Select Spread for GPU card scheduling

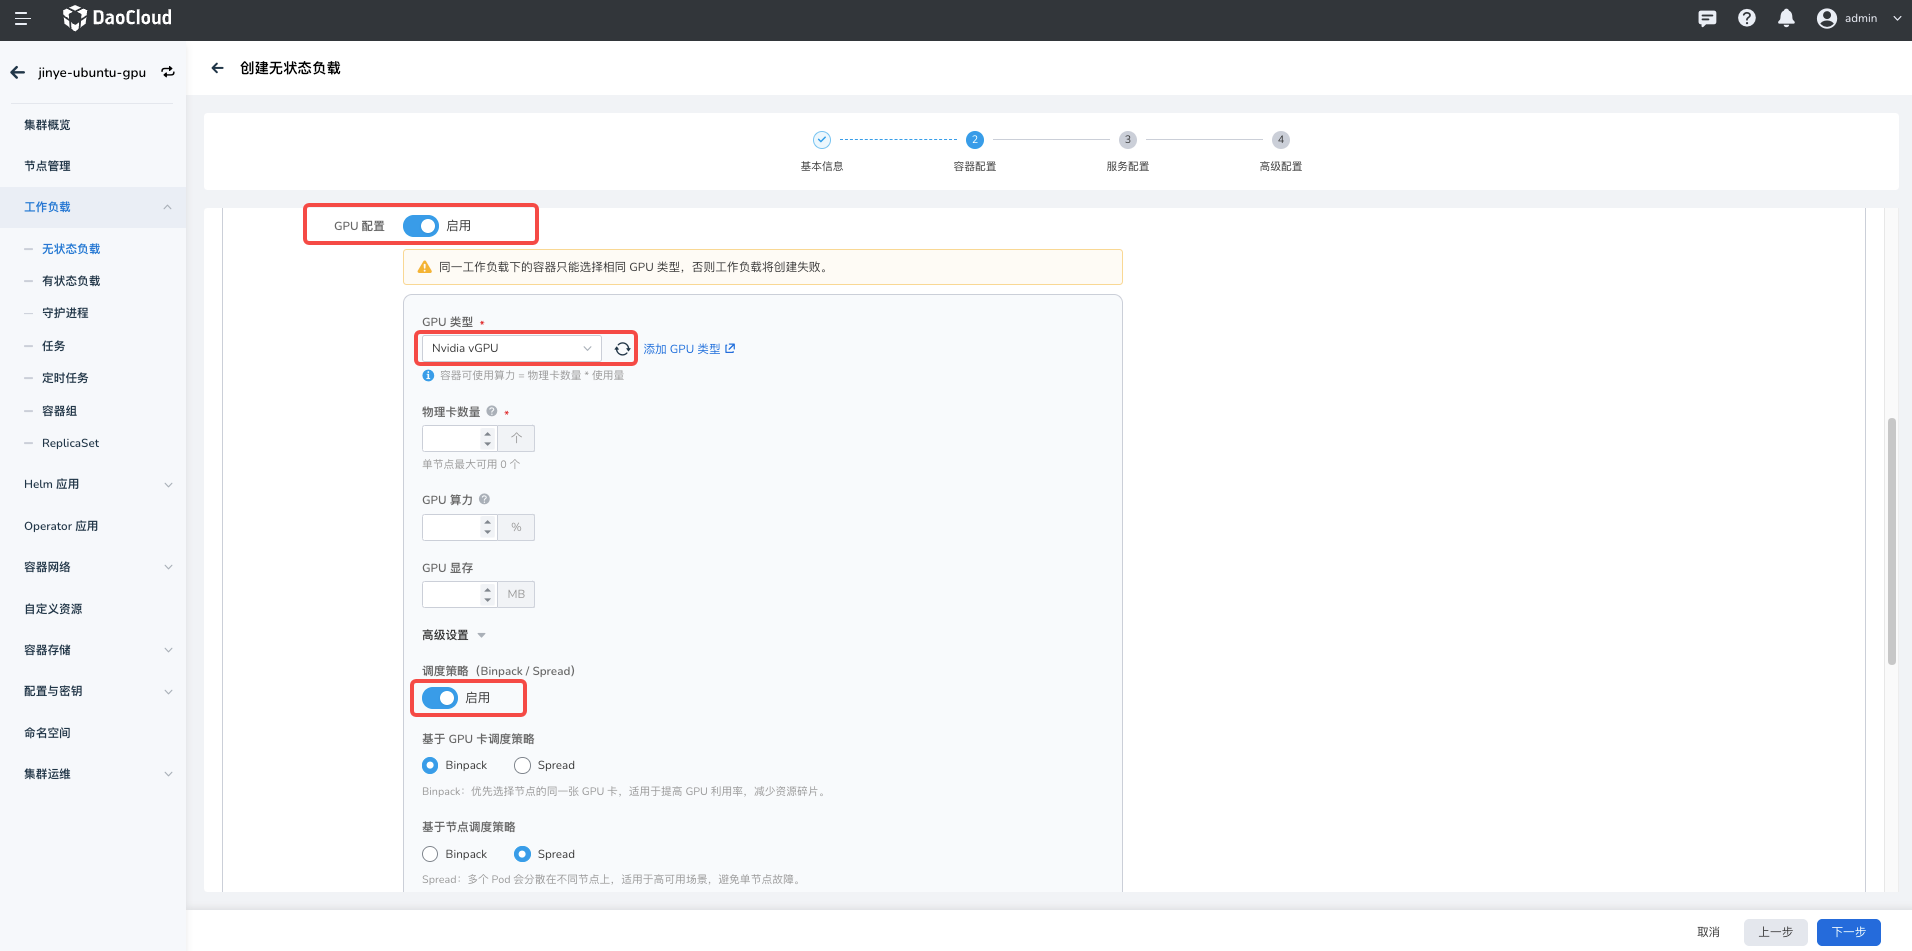(x=522, y=766)
